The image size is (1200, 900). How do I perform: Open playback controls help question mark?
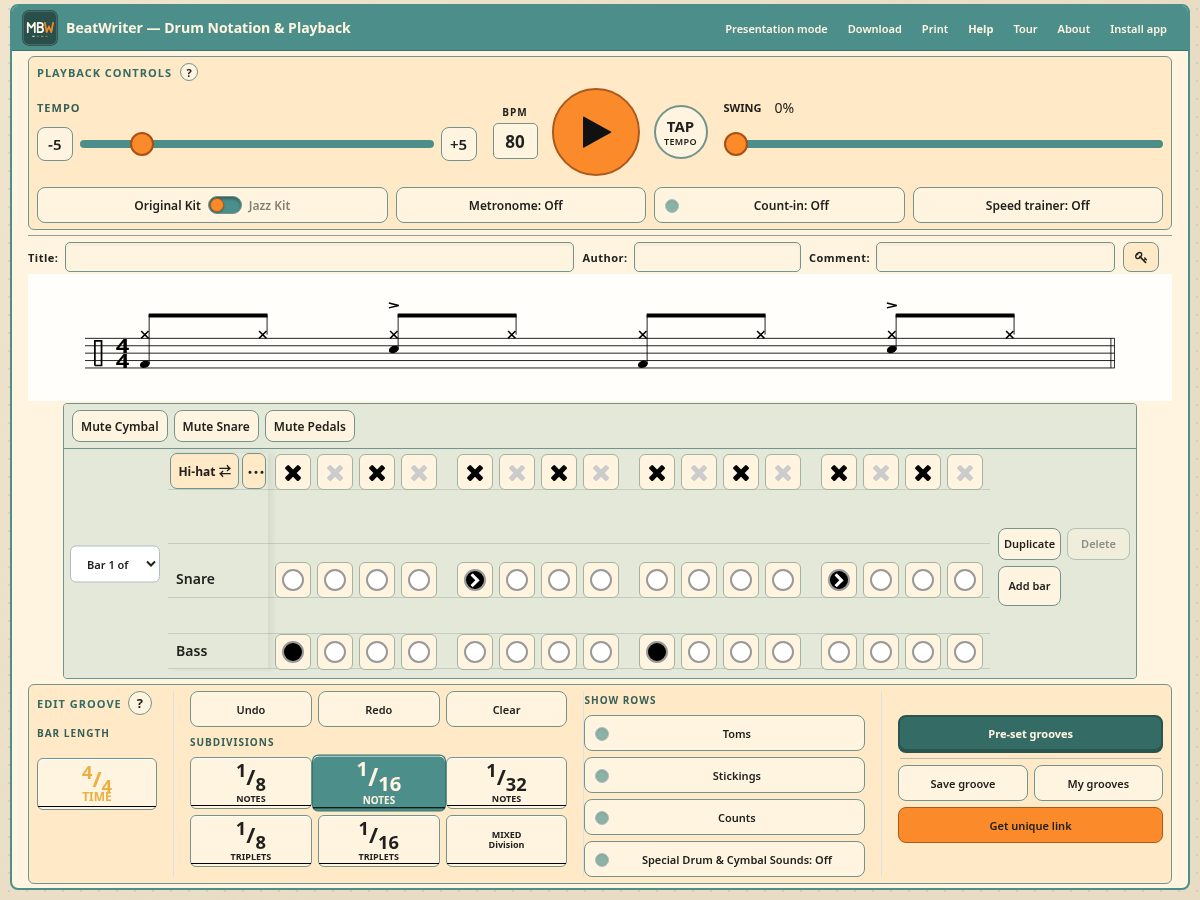(x=189, y=72)
